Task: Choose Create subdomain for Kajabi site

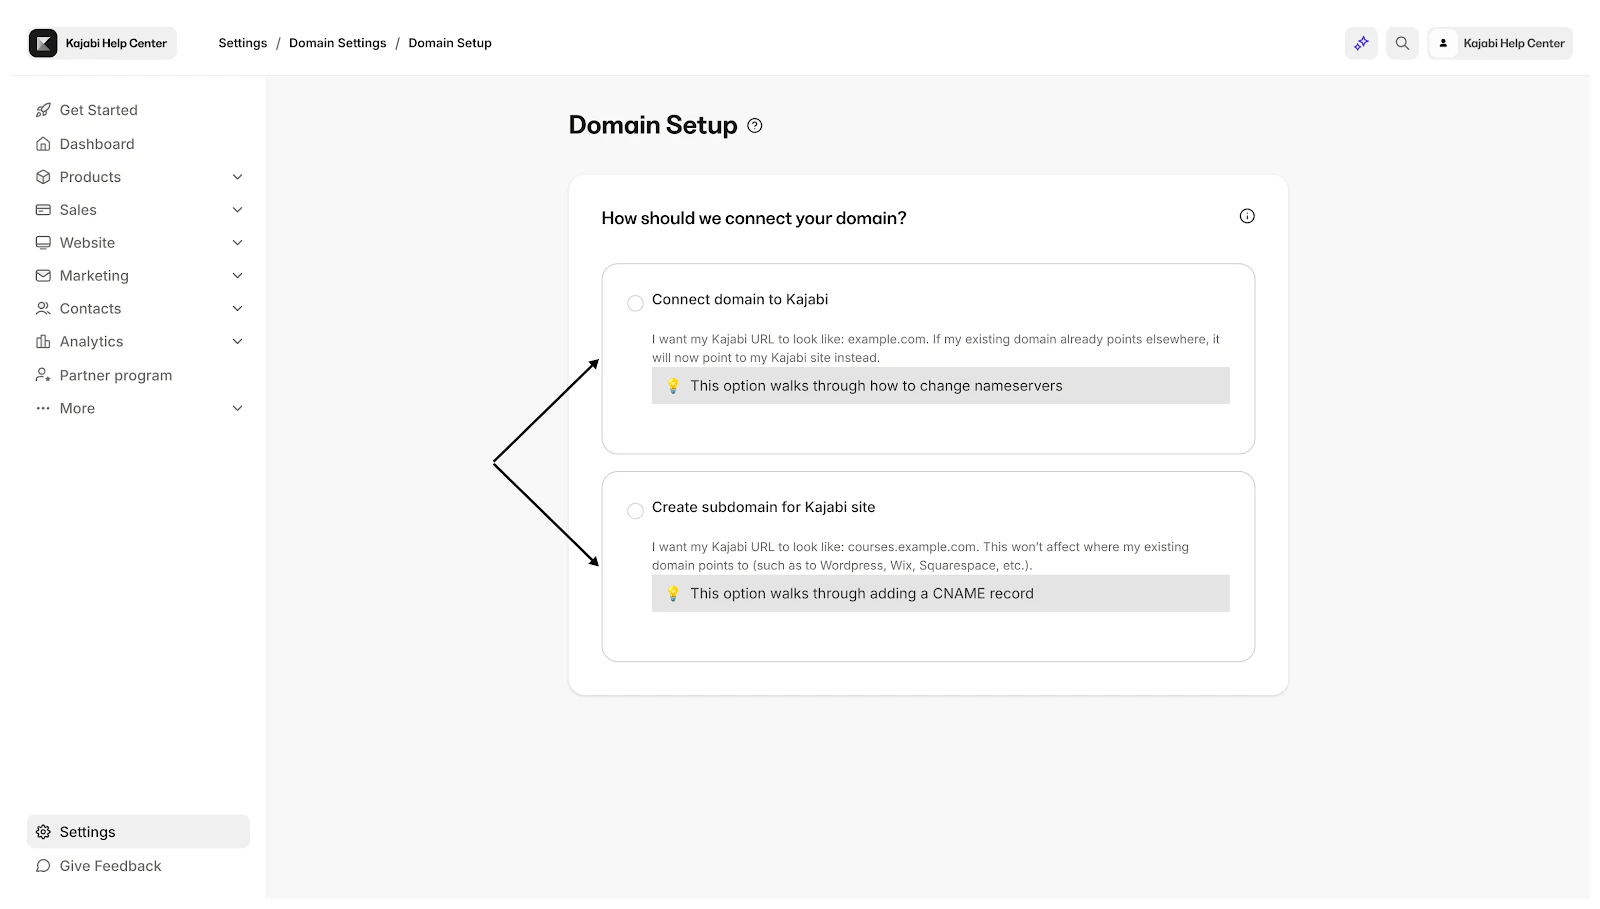Action: (x=635, y=510)
